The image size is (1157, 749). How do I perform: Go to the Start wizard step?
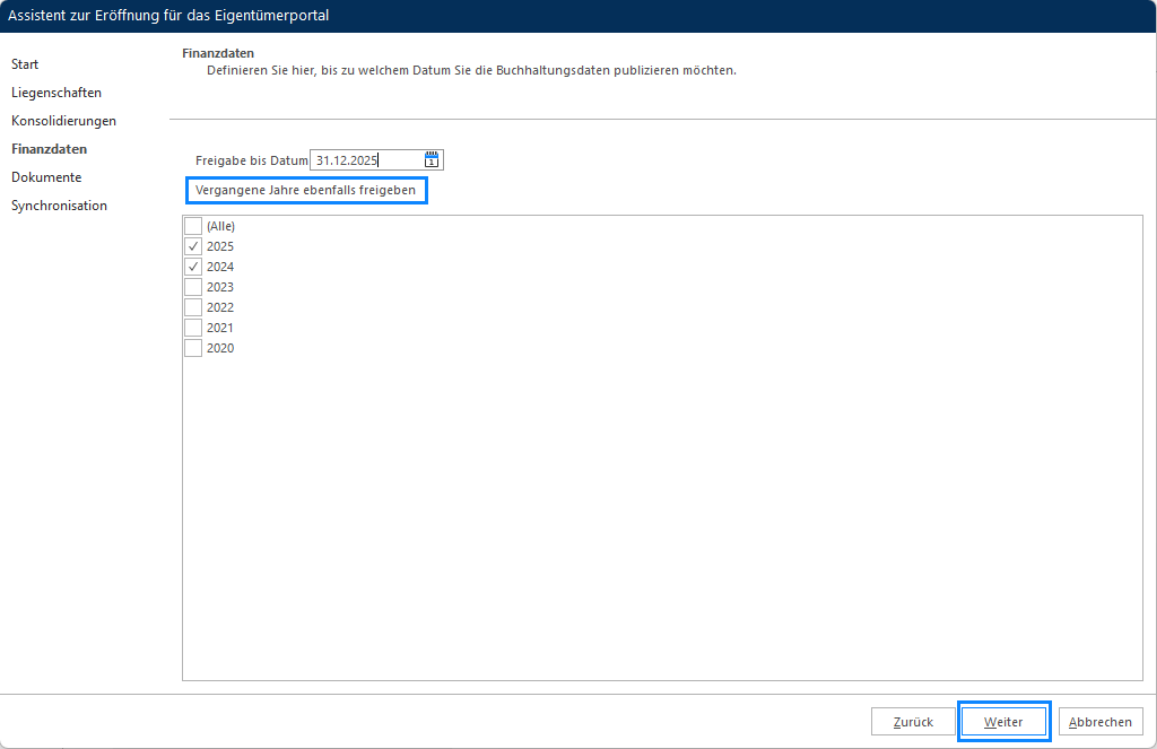25,64
